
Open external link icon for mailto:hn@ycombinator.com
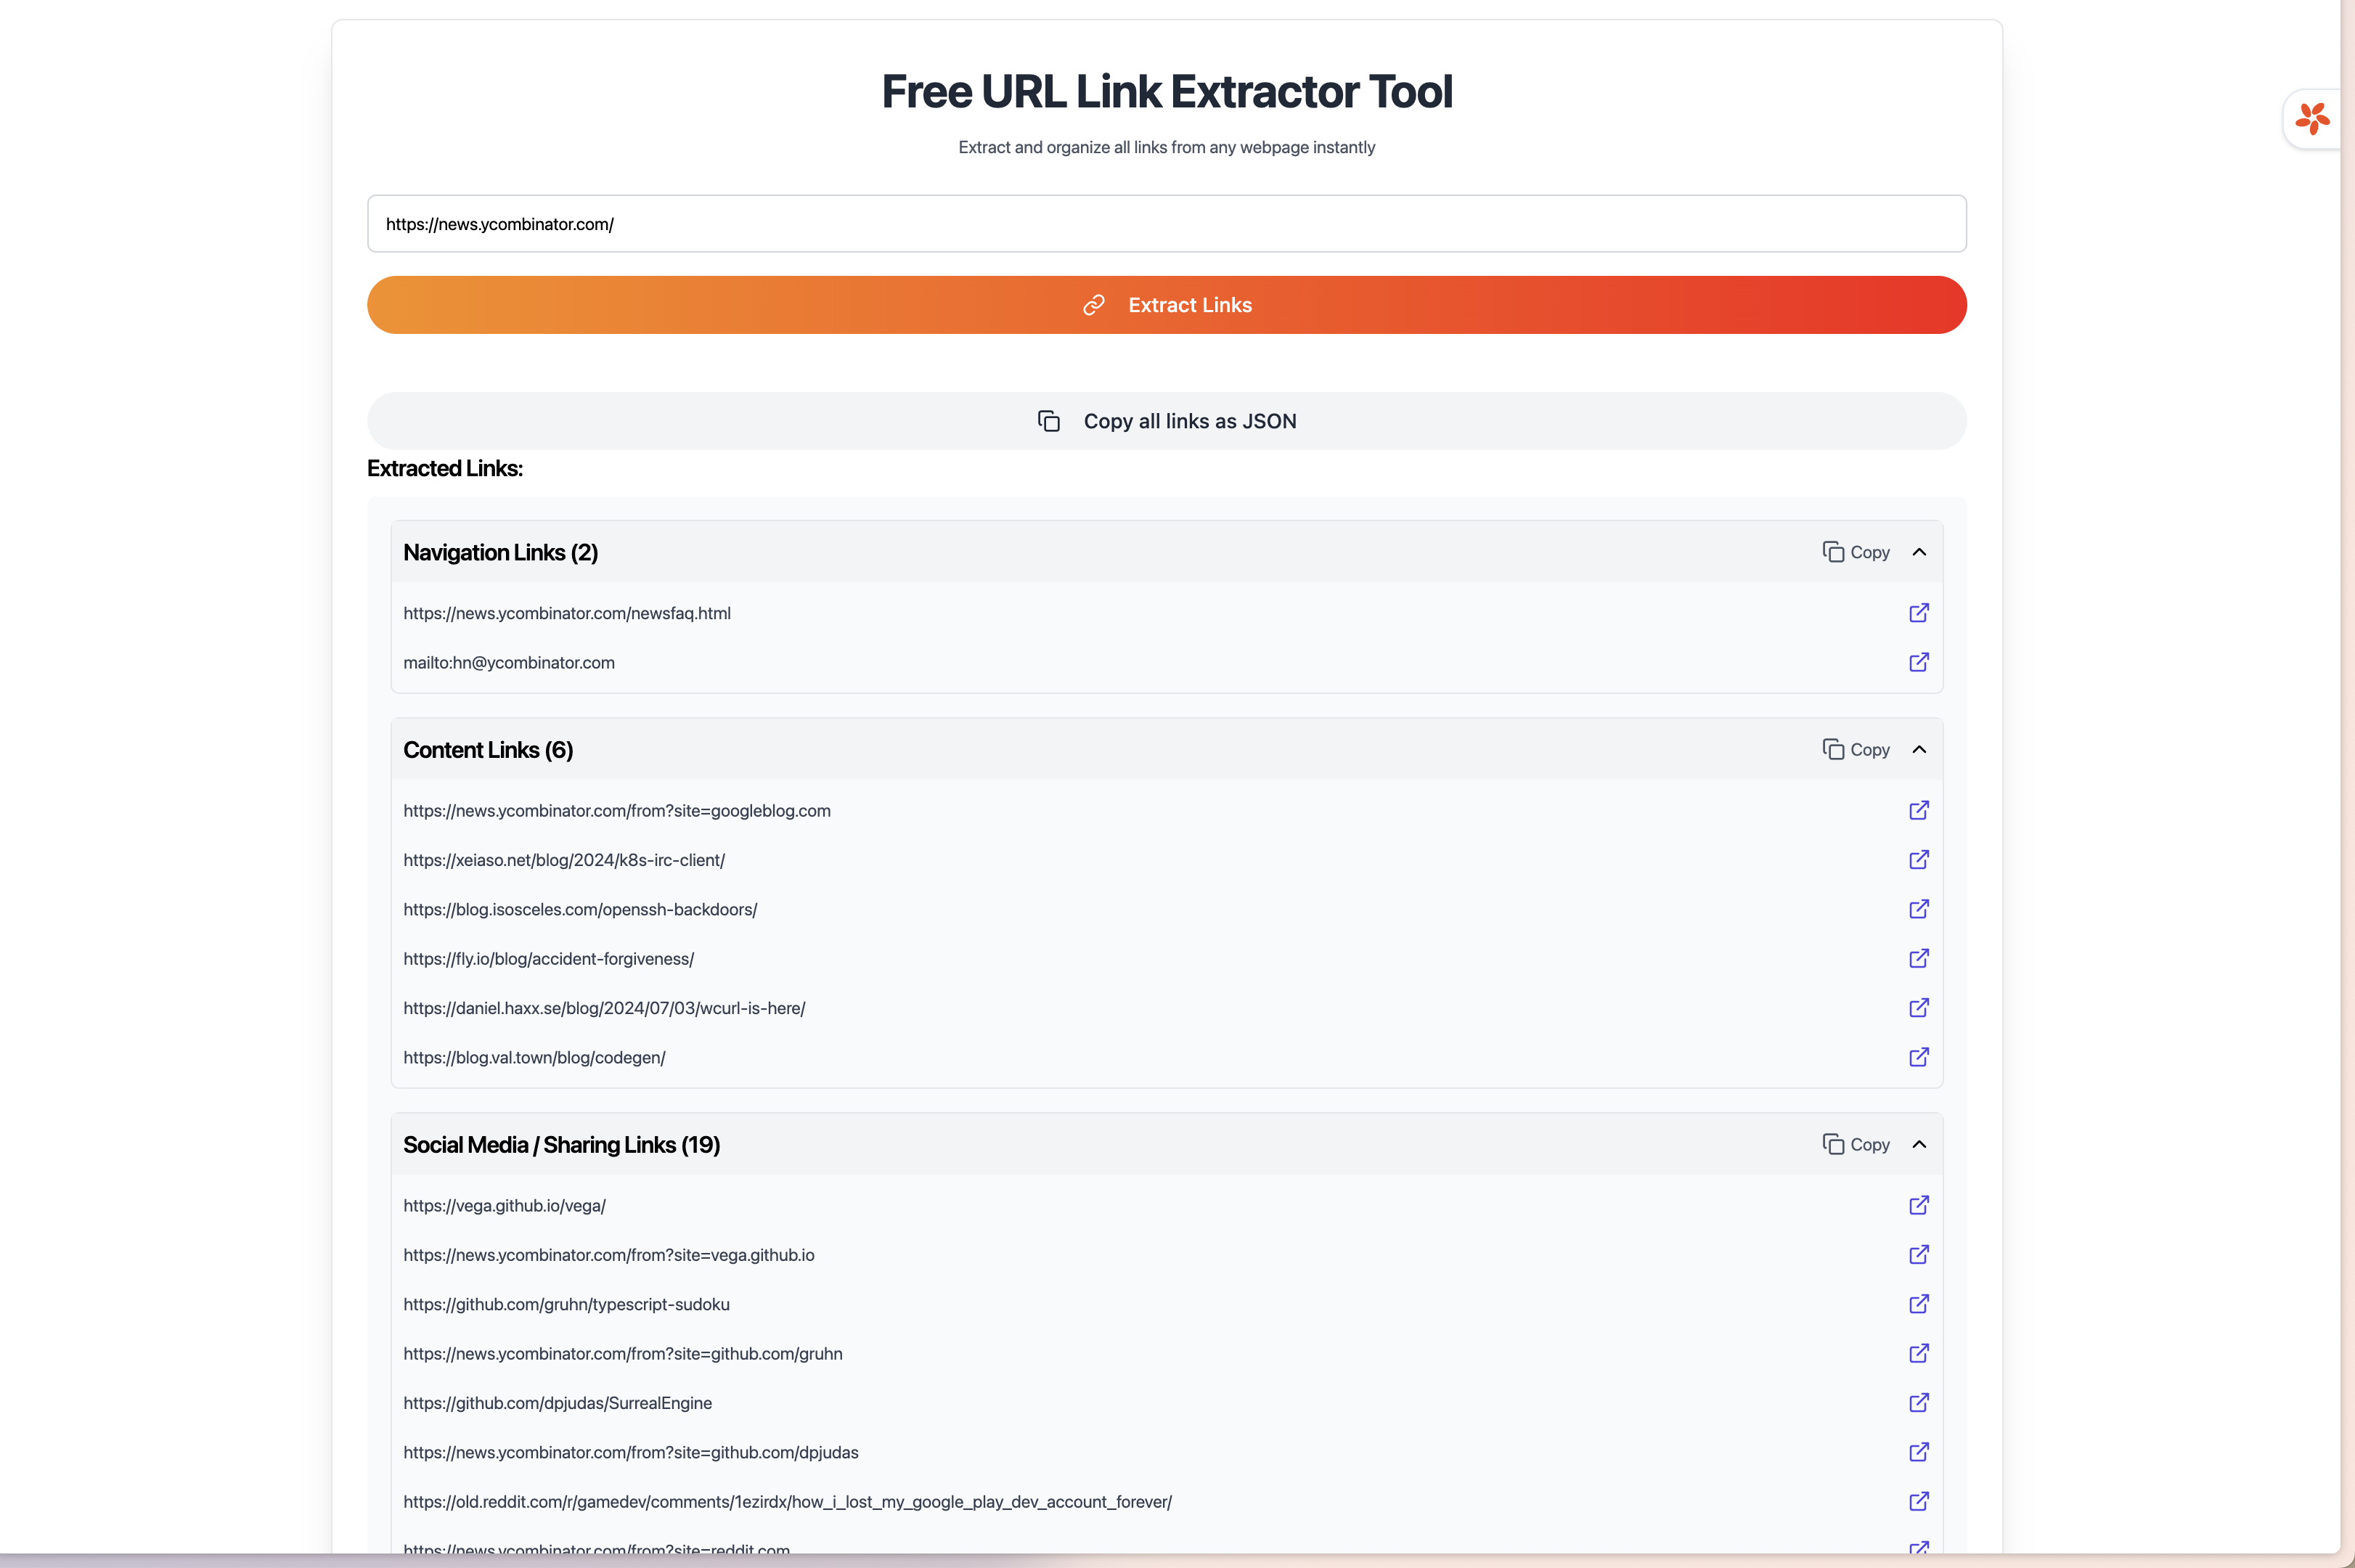coord(1918,662)
